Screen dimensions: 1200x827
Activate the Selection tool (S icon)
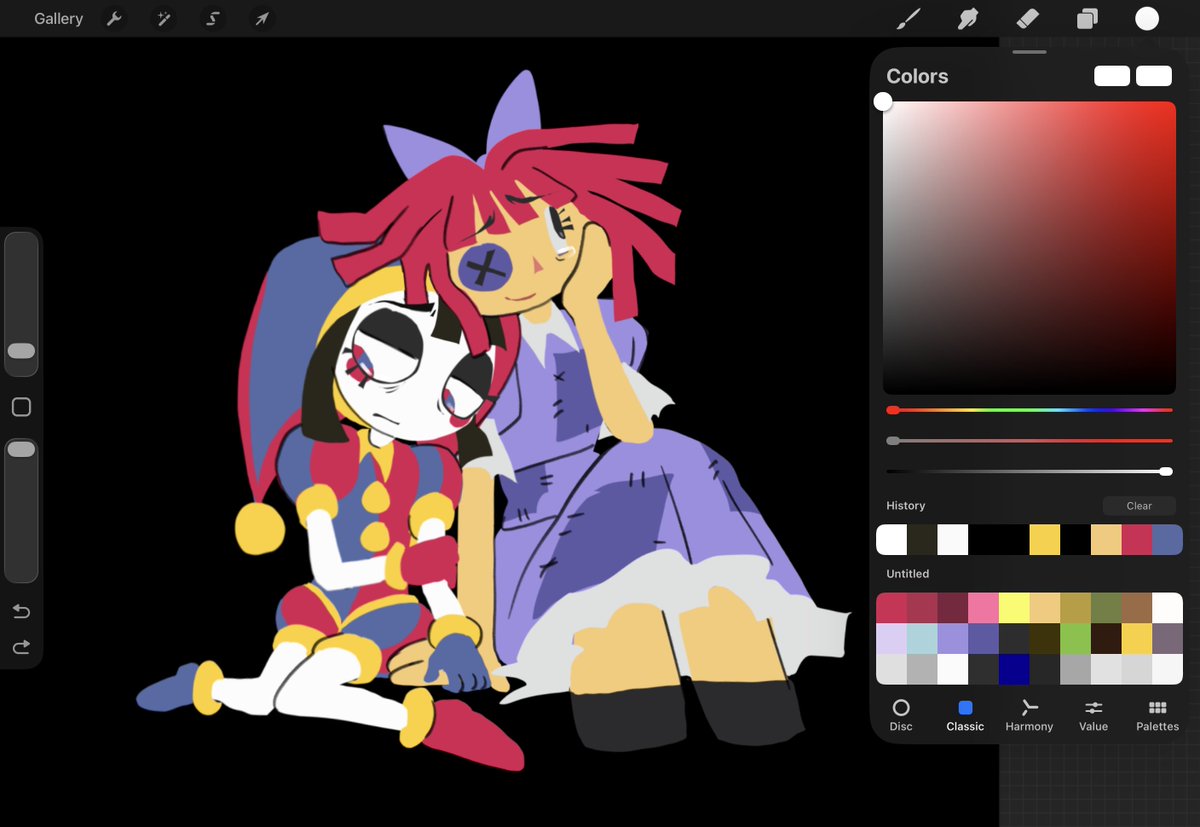[x=212, y=19]
